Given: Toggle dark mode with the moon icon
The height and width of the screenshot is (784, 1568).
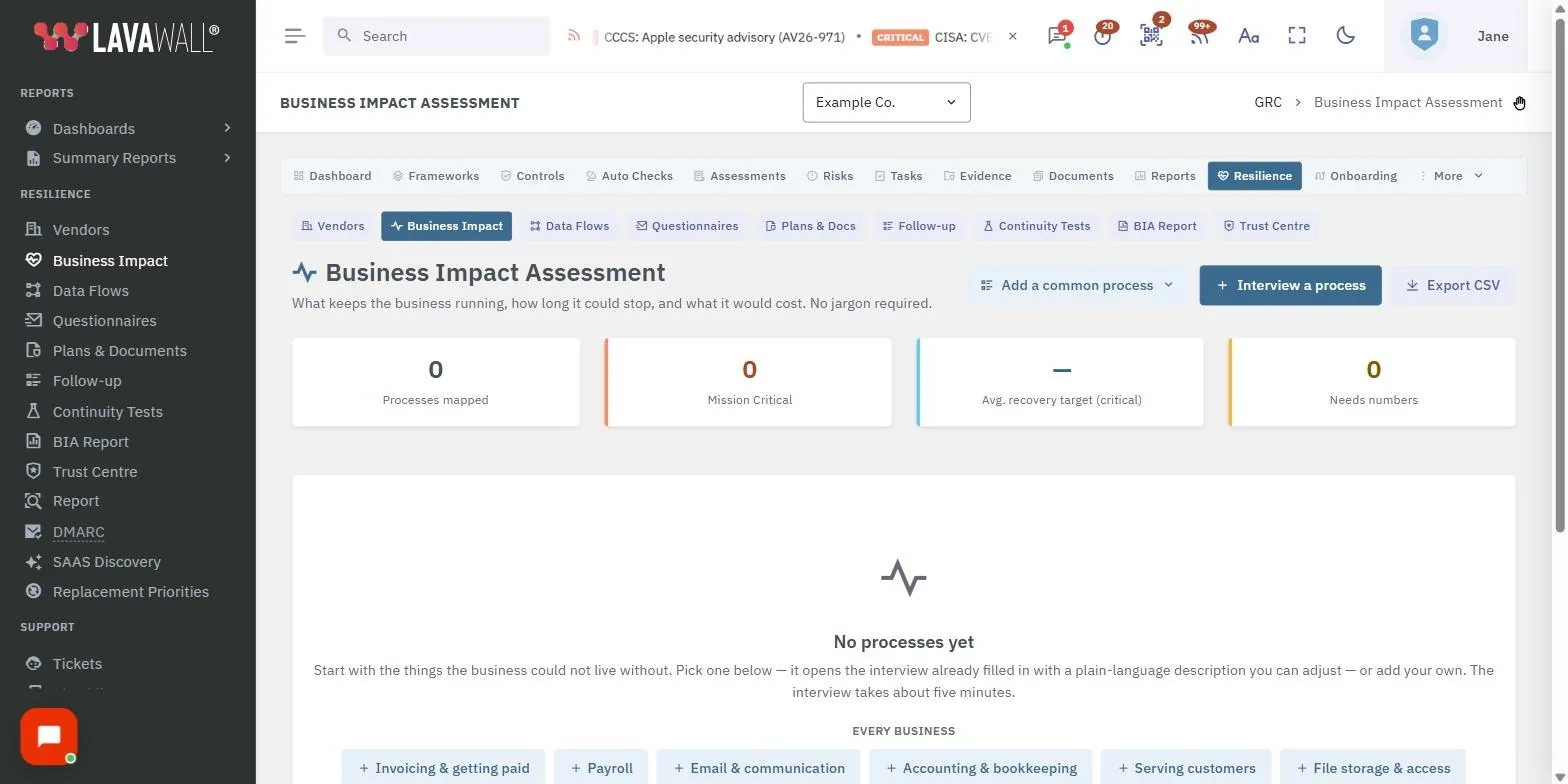Looking at the screenshot, I should (x=1346, y=36).
